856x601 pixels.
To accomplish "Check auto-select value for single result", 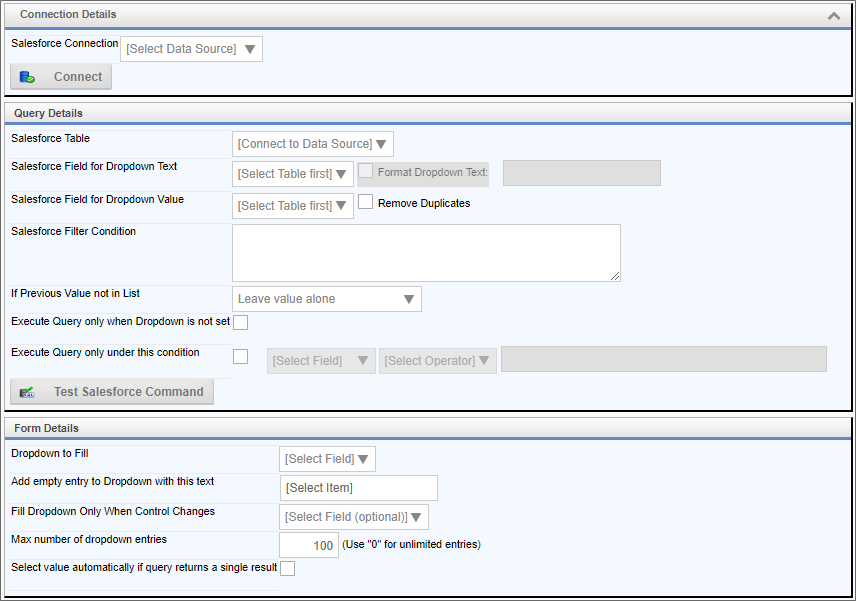I will point(287,568).
